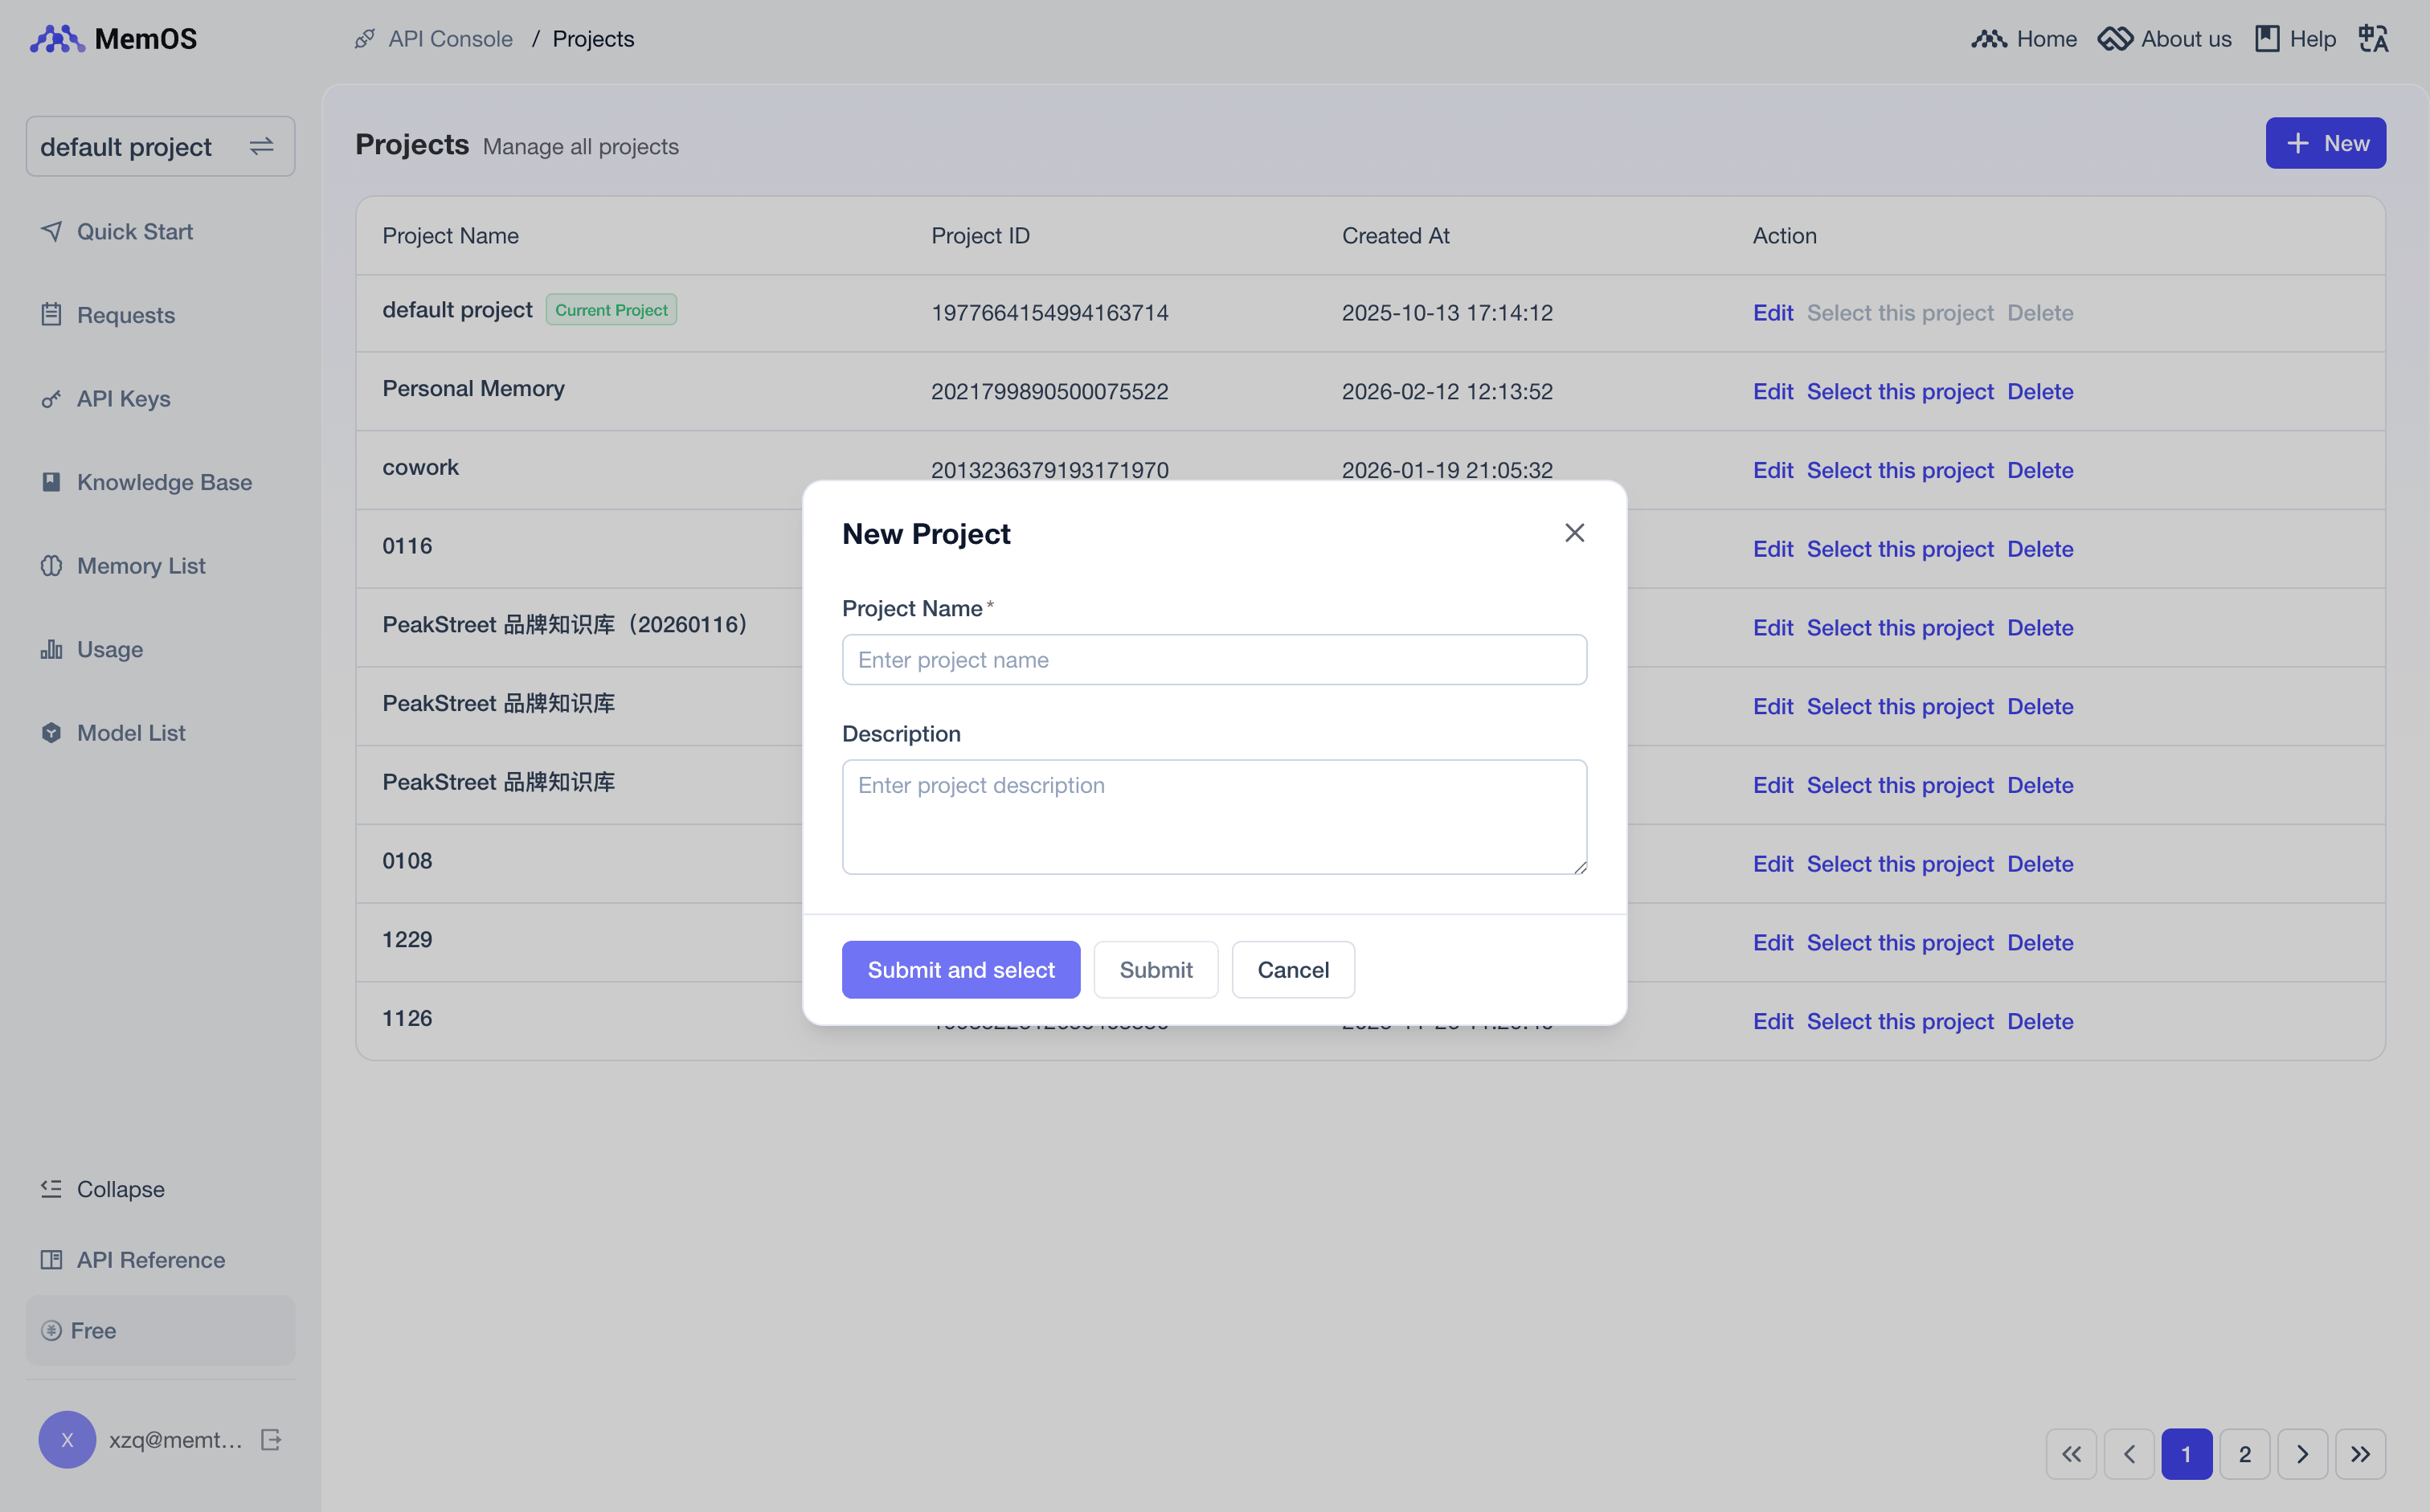Click the Project Name column header
Viewport: 2430px width, 1512px height.
tap(450, 236)
